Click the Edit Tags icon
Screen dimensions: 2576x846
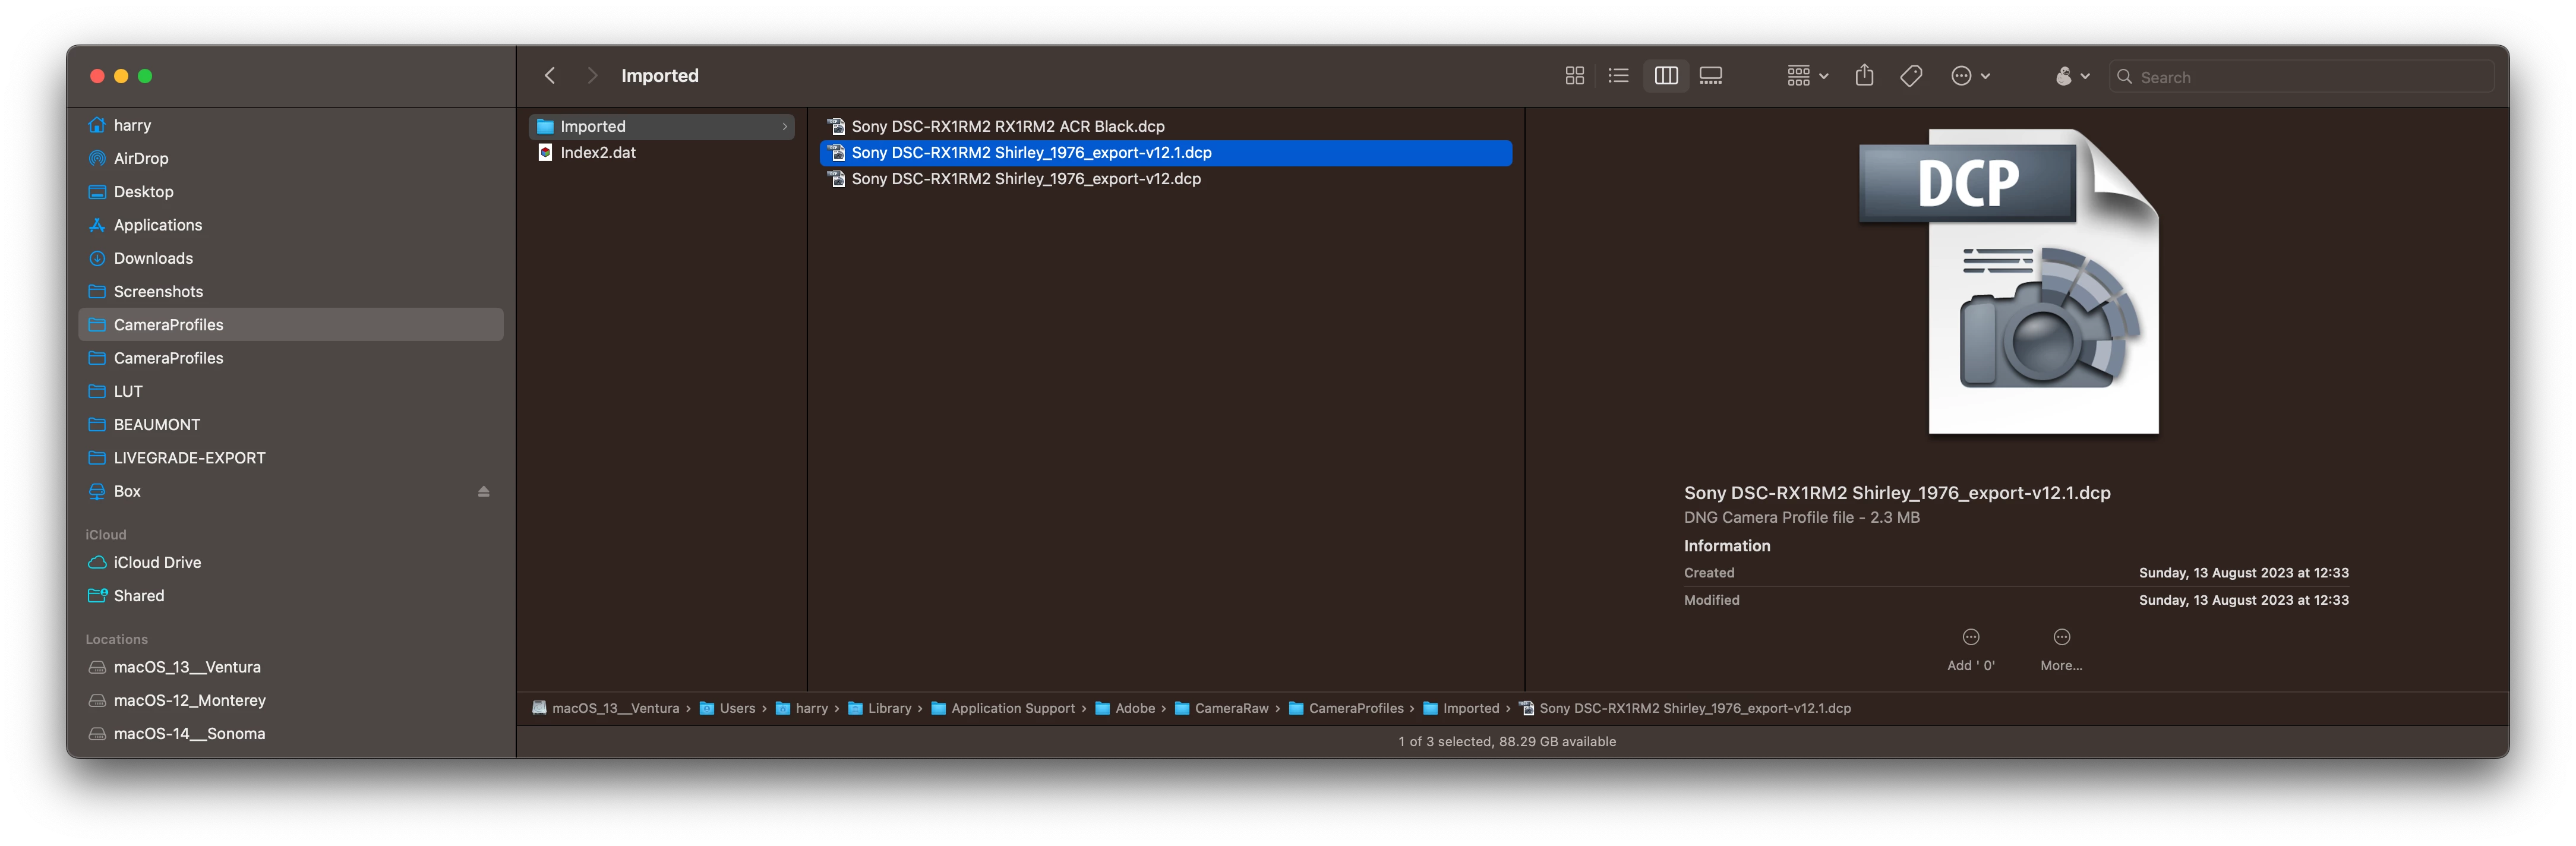point(1911,76)
